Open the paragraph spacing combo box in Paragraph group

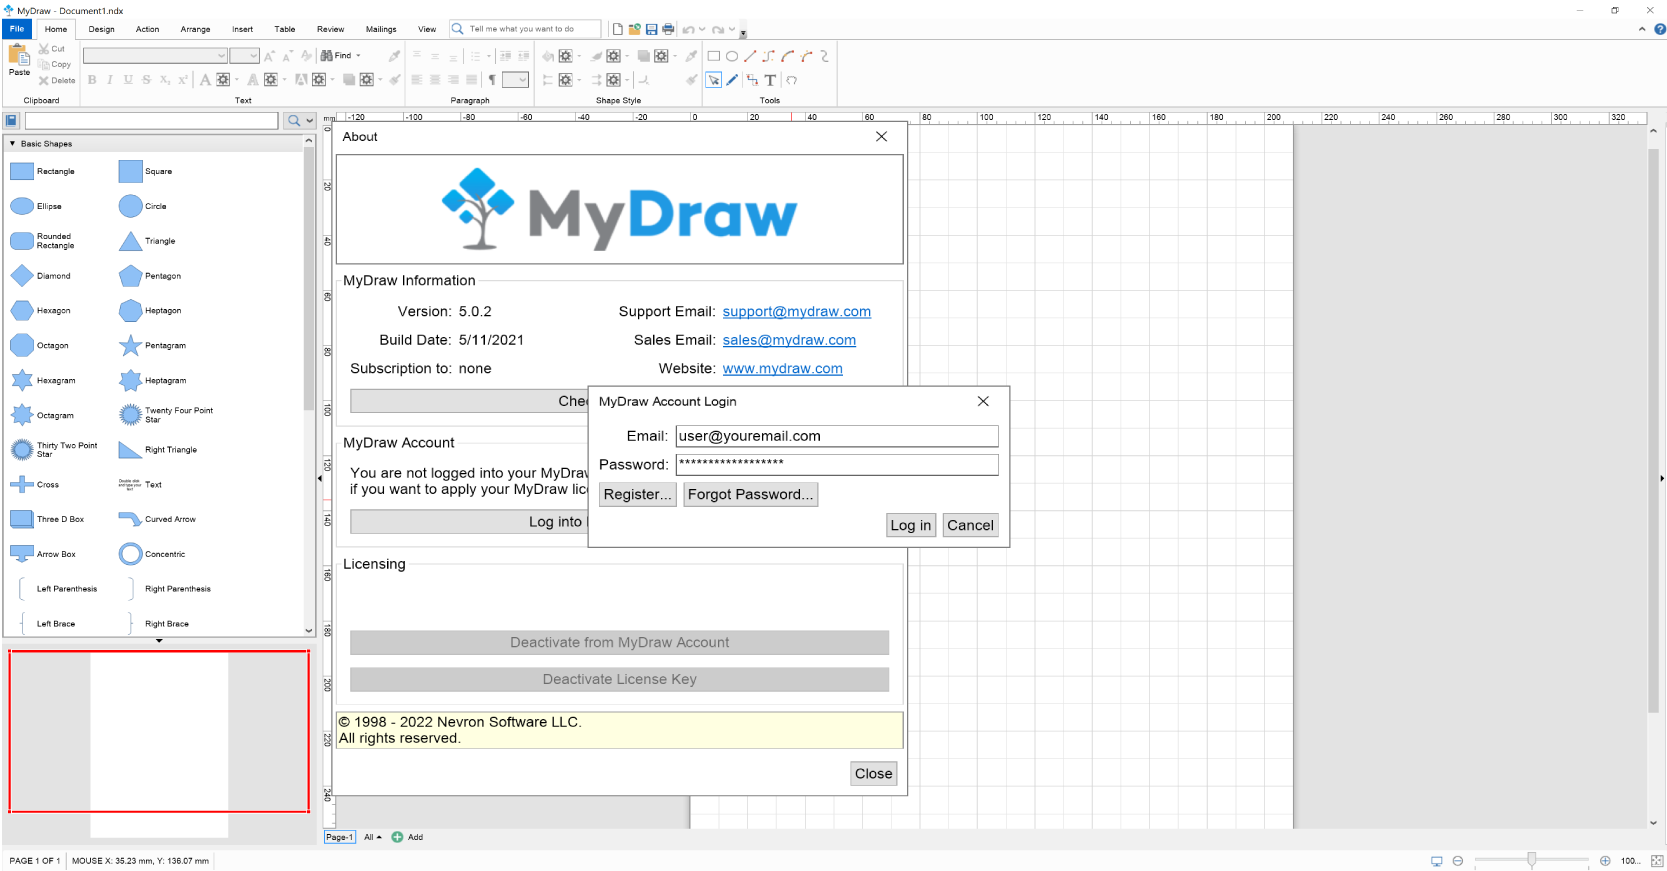pos(515,80)
